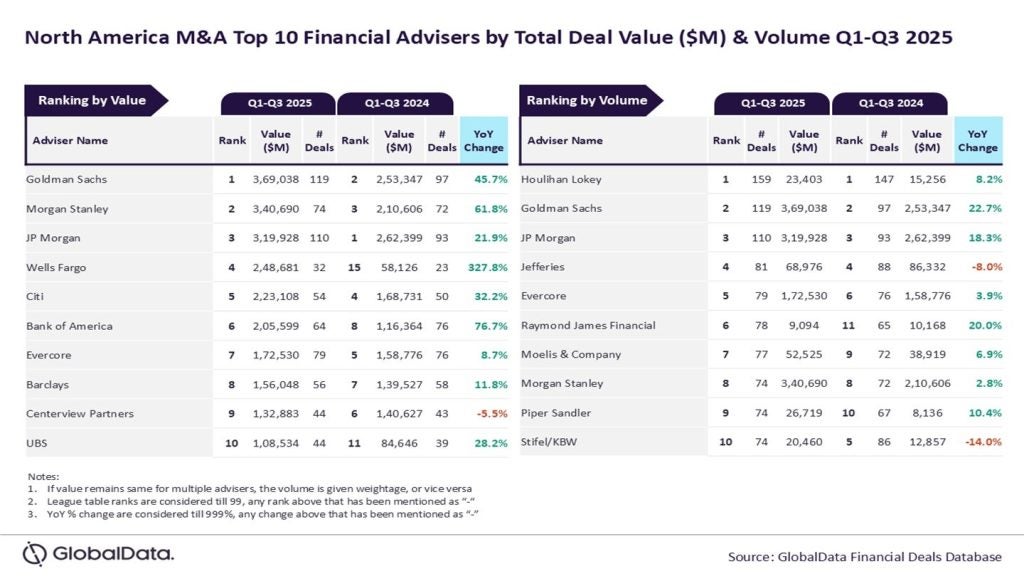1024x576 pixels.
Task: Click the Piper Sandler adviser name
Action: pyautogui.click(x=556, y=414)
